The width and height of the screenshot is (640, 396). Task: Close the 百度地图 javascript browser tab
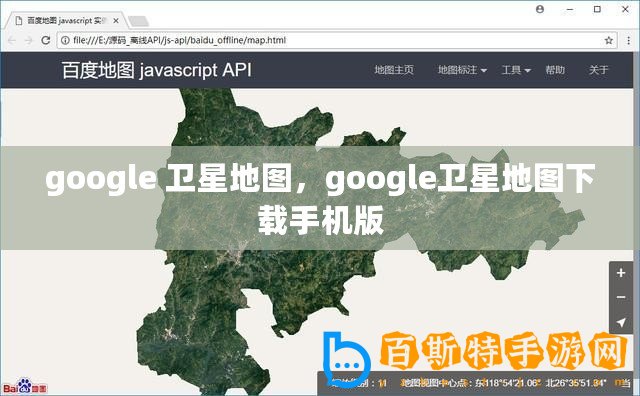[x=116, y=20]
